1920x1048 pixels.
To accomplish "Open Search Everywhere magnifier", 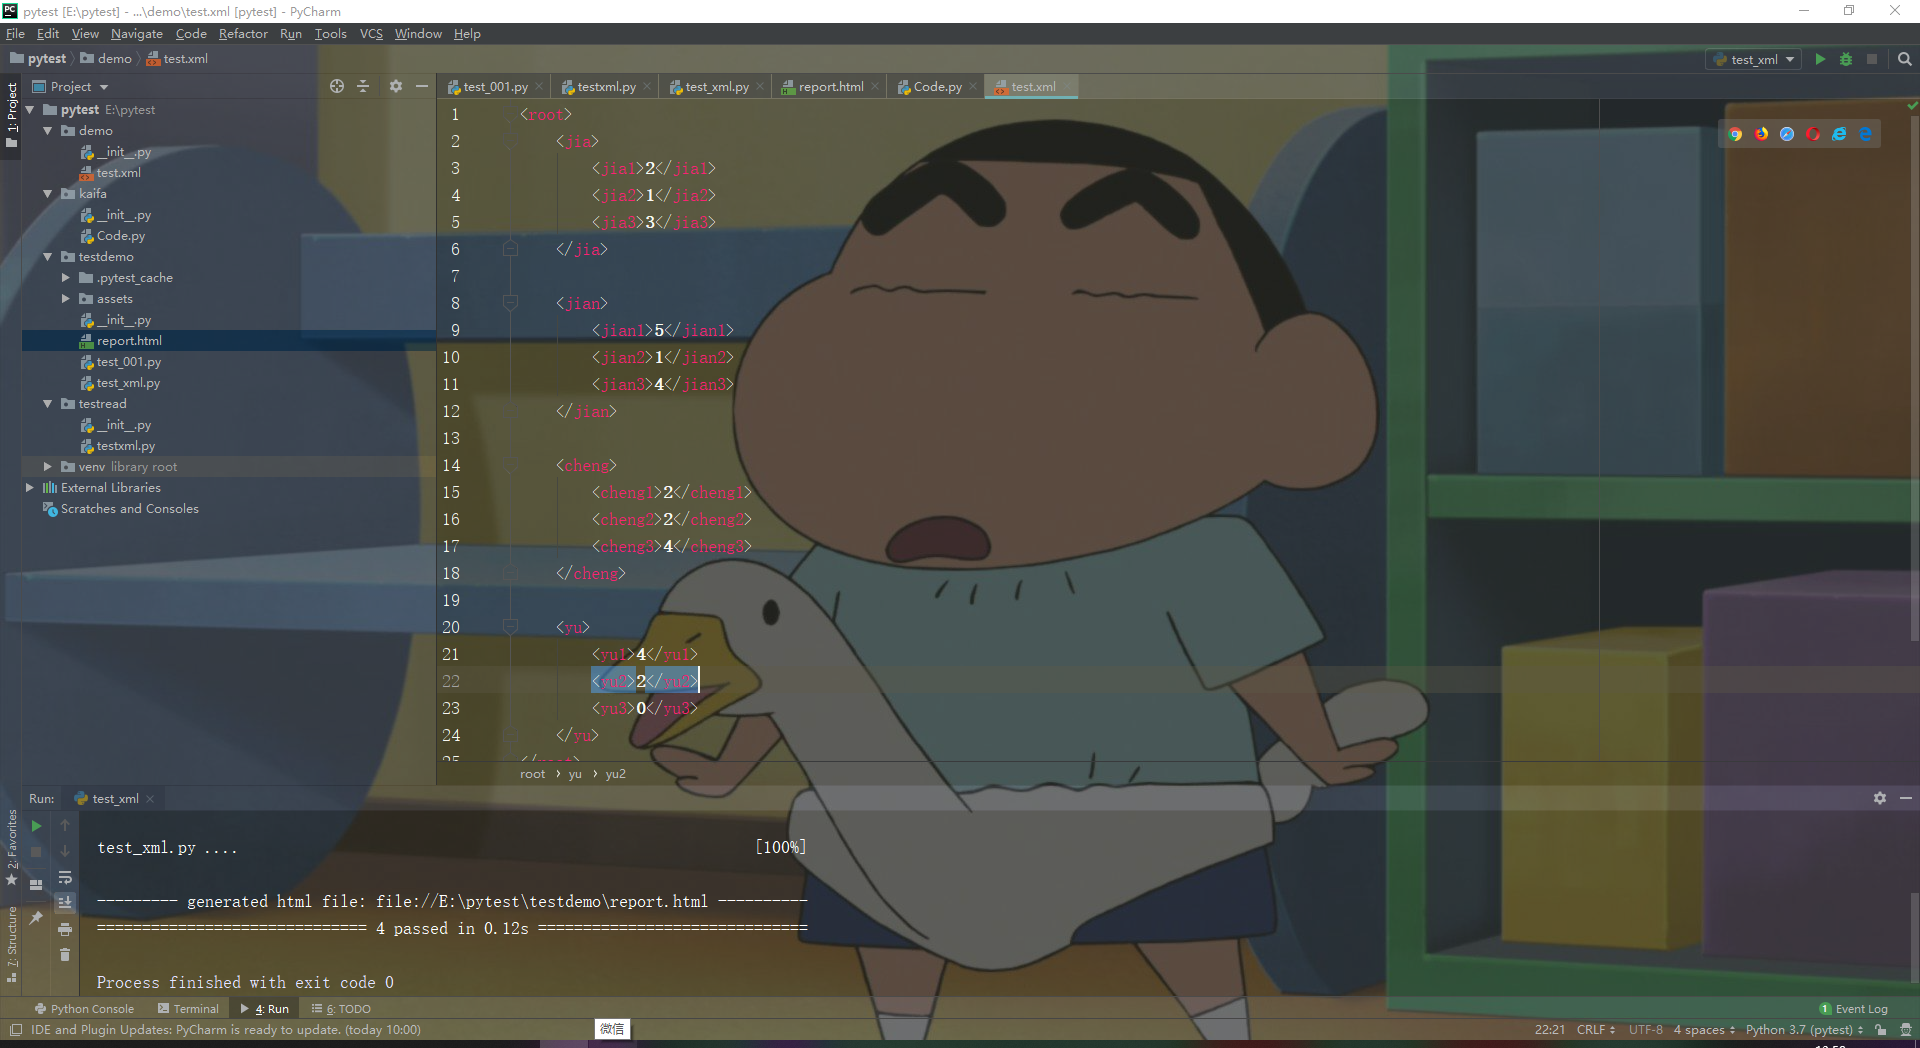I will click(1904, 59).
